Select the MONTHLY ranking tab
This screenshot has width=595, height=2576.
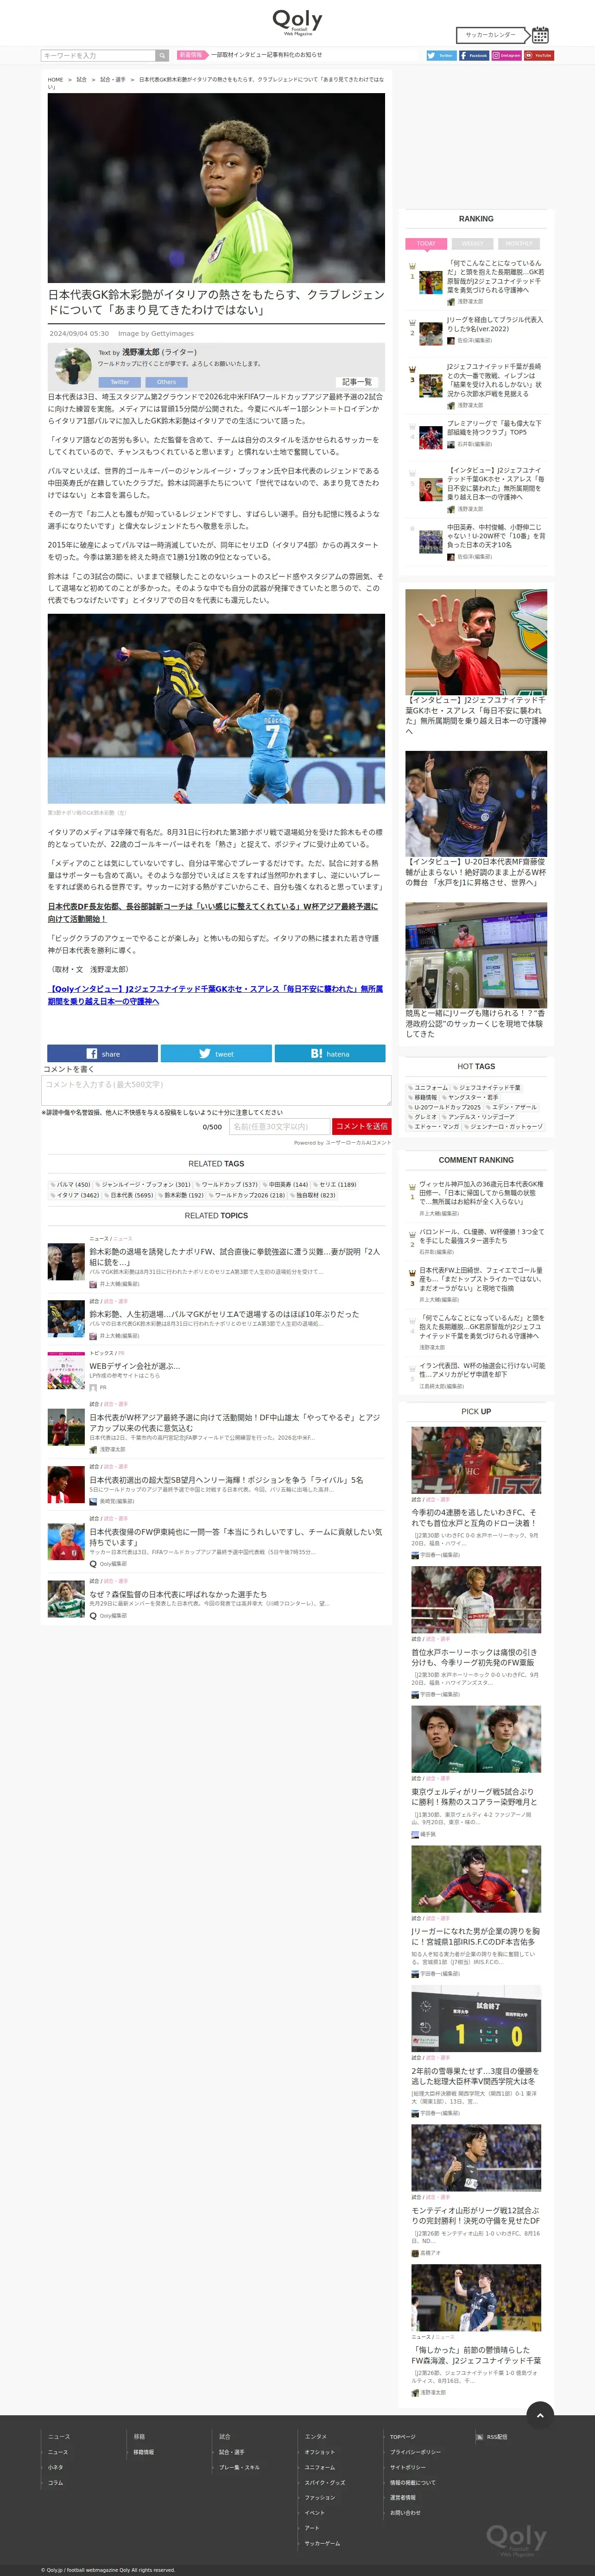pyautogui.click(x=519, y=244)
